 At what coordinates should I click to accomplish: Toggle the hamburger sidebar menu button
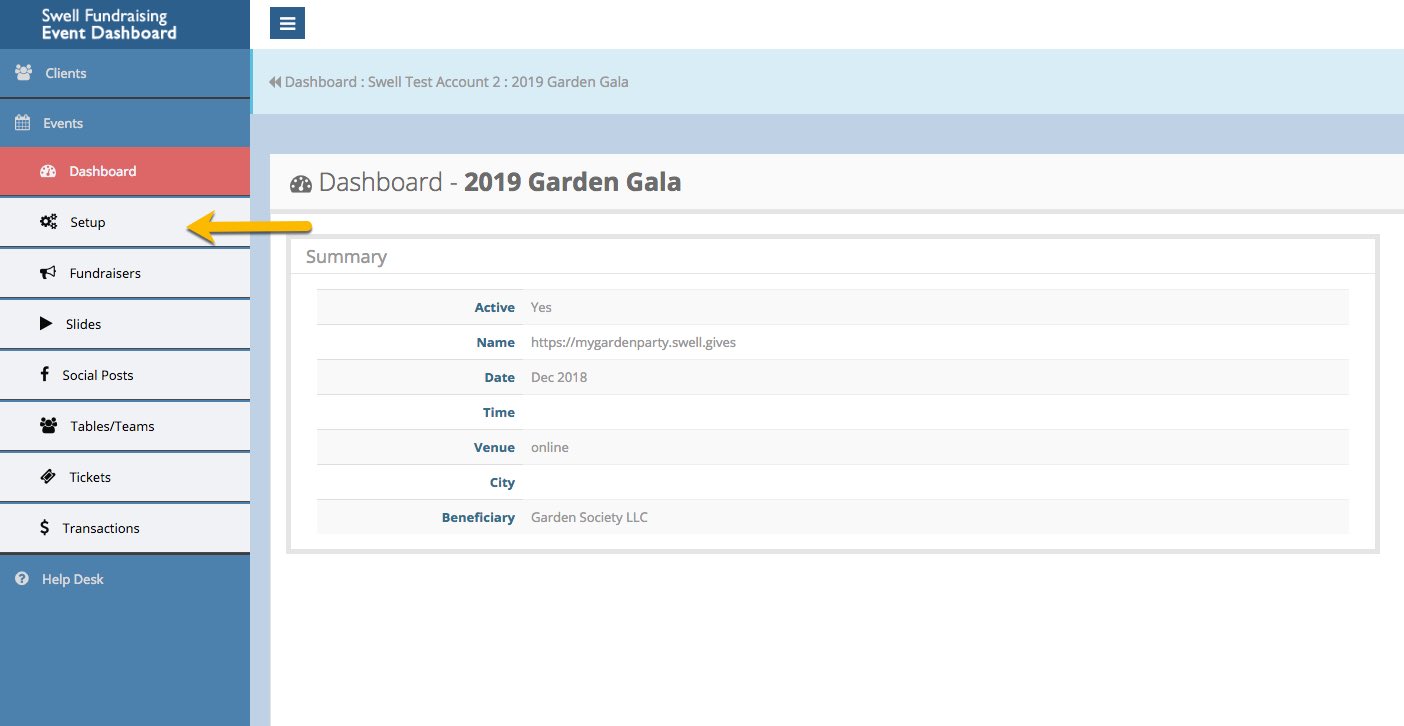click(287, 23)
